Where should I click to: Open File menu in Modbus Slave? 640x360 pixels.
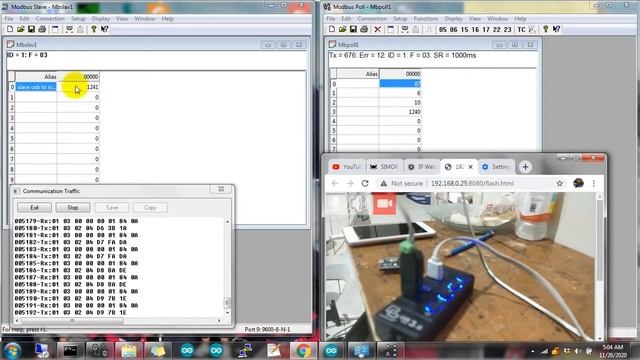point(9,19)
